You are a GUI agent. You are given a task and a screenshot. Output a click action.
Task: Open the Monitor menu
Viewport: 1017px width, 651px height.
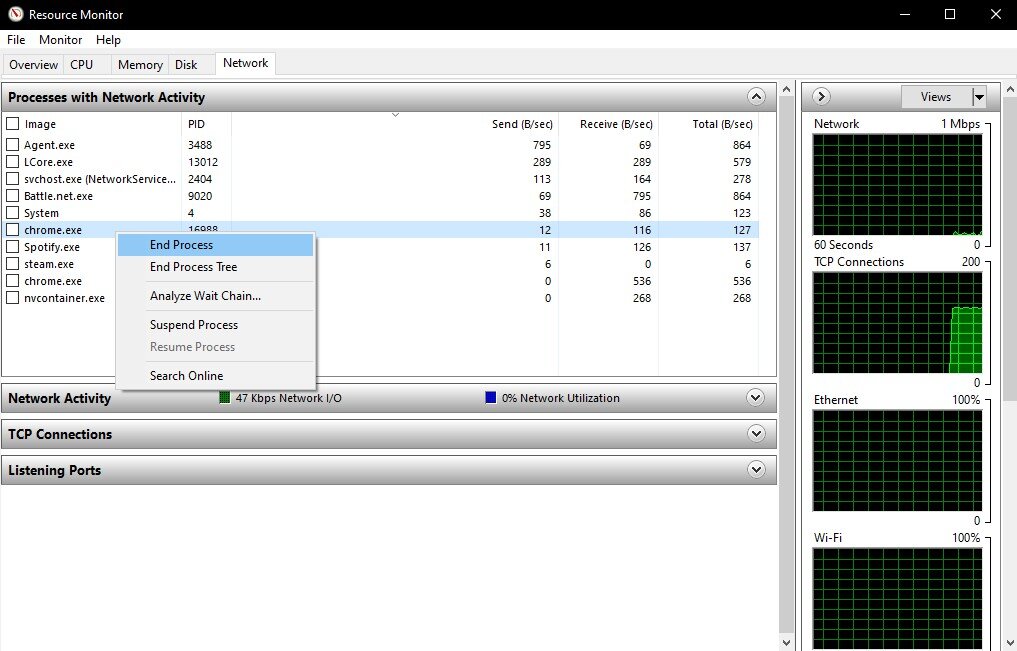click(x=60, y=40)
